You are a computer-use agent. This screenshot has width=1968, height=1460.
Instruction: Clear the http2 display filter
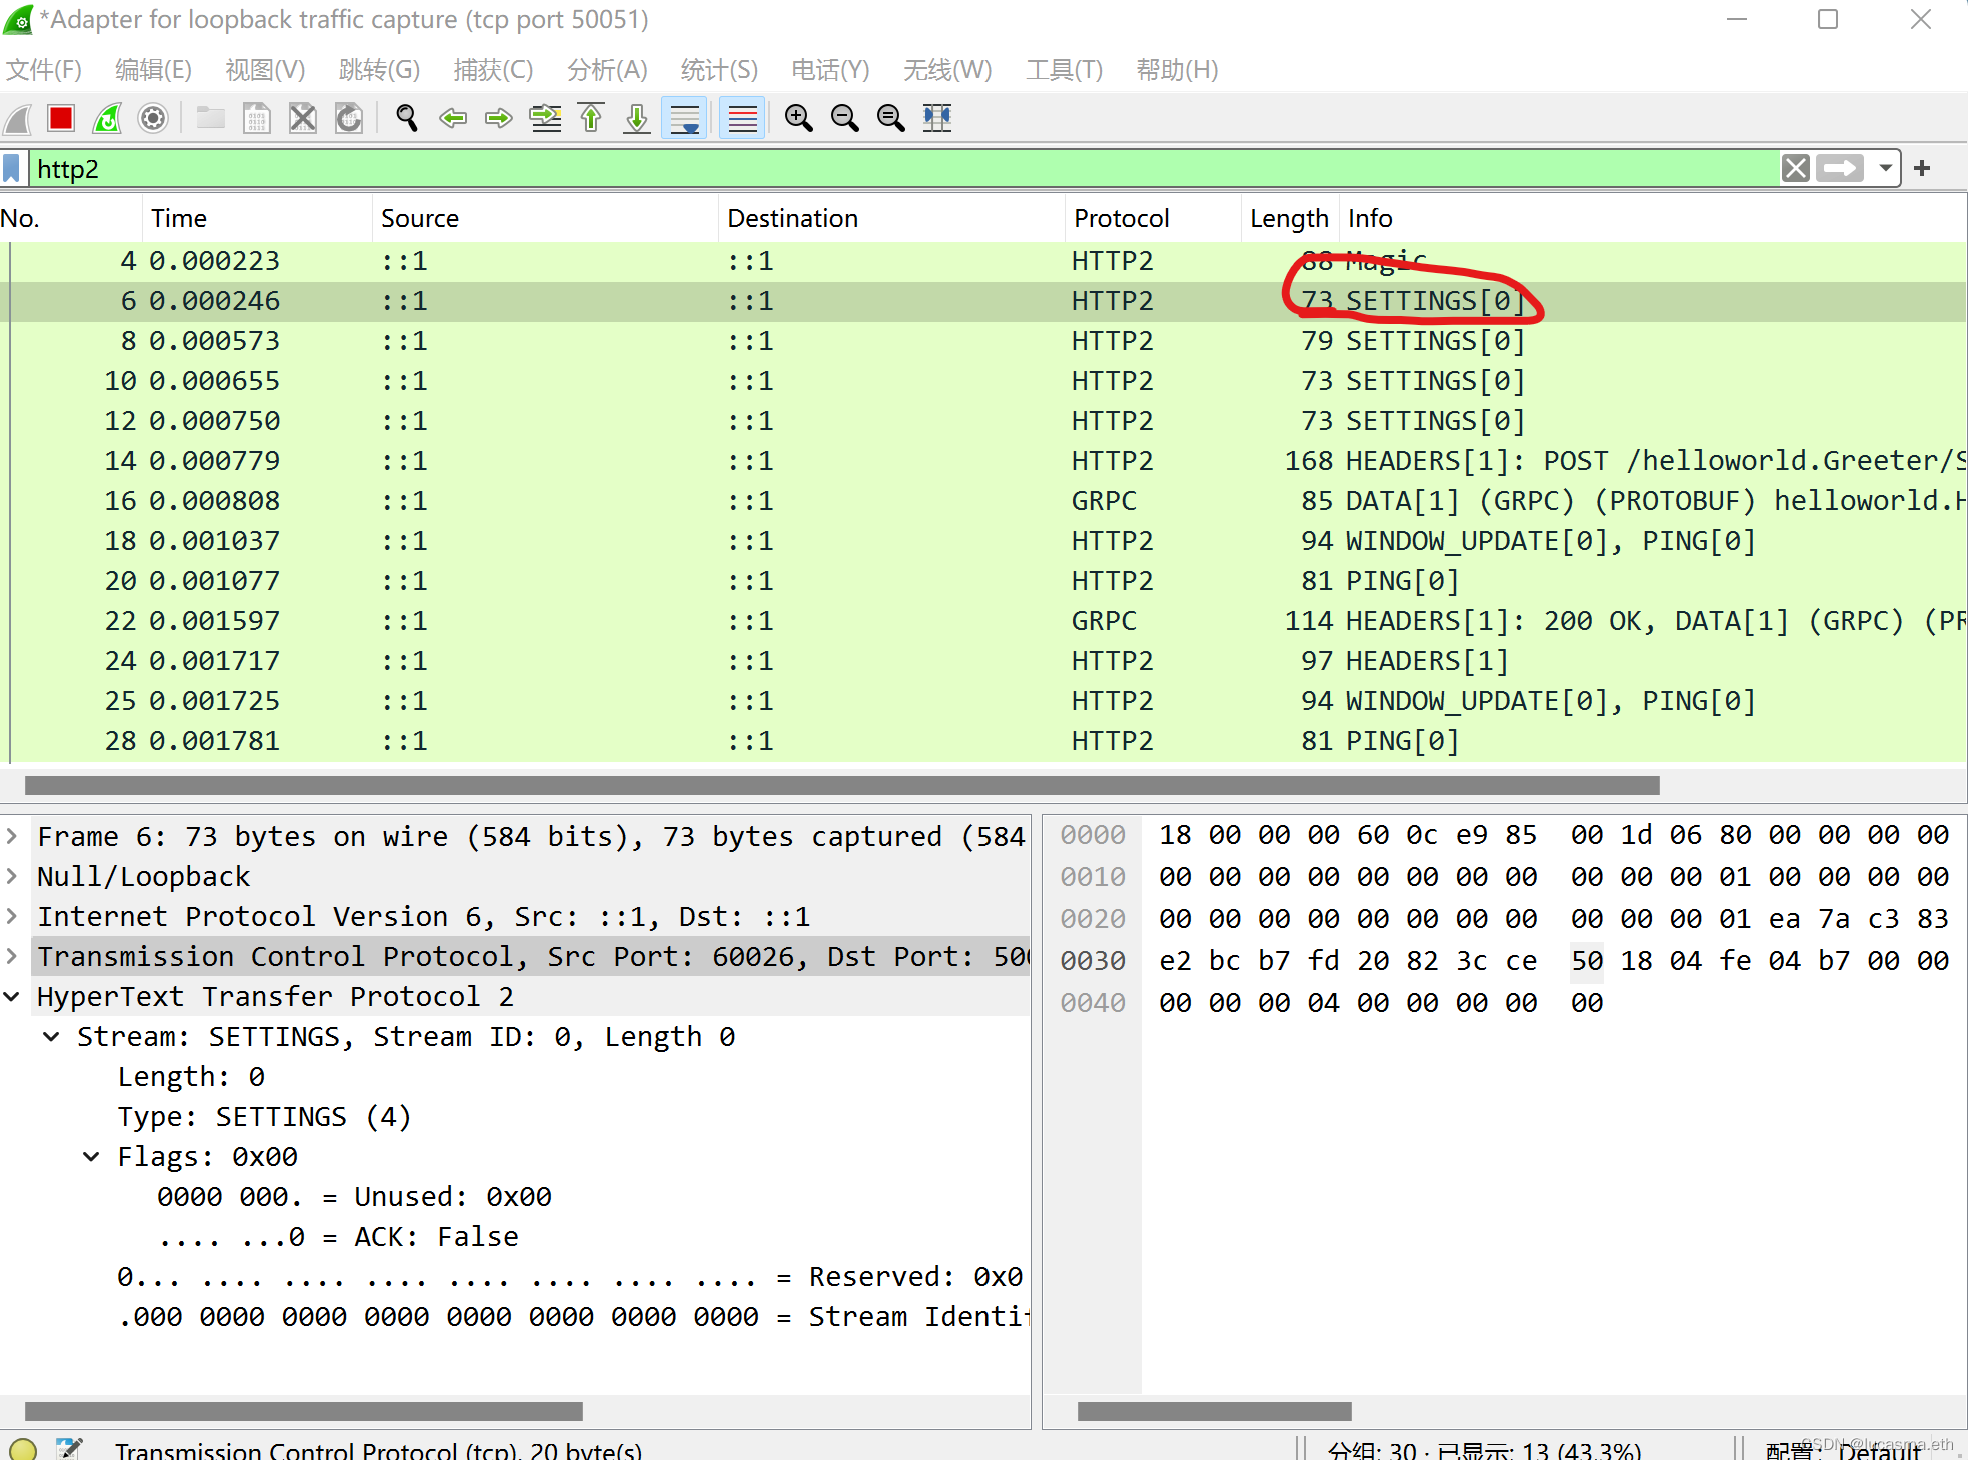coord(1795,168)
